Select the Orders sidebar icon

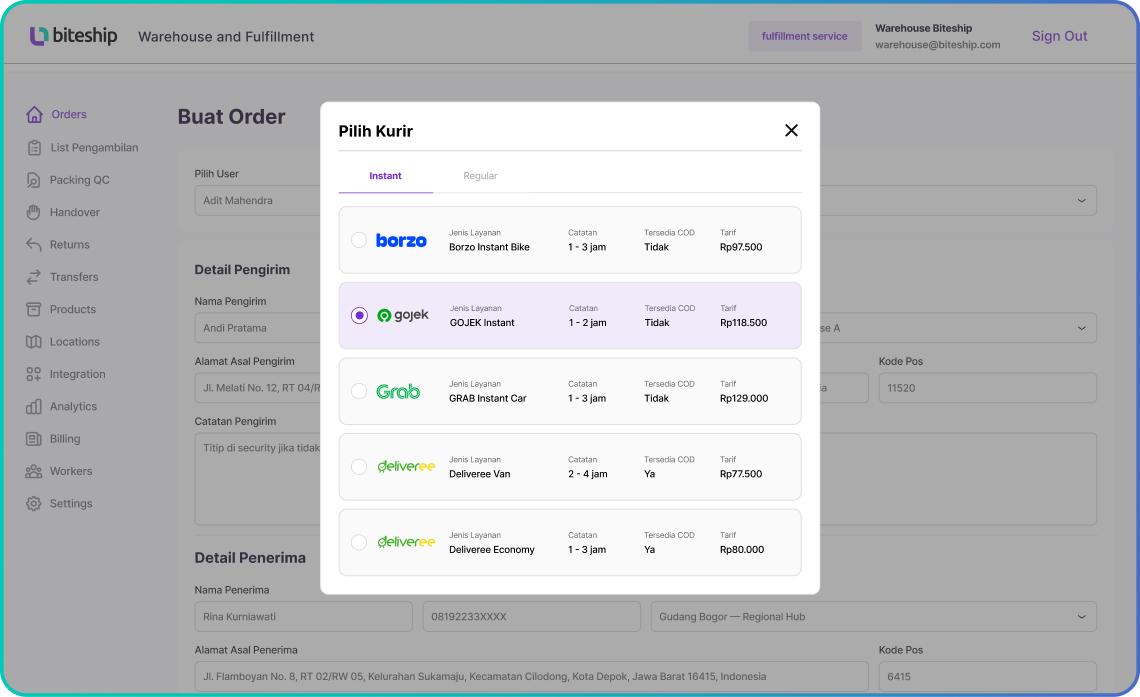[x=34, y=114]
